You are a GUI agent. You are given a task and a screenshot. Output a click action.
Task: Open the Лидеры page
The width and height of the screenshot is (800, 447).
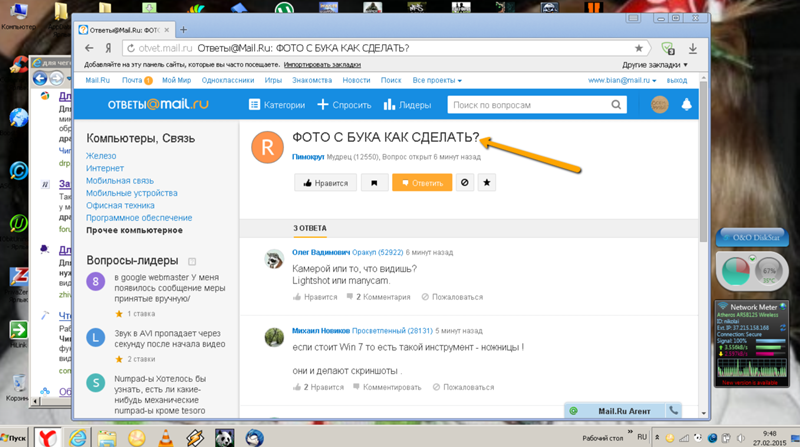[x=407, y=105]
